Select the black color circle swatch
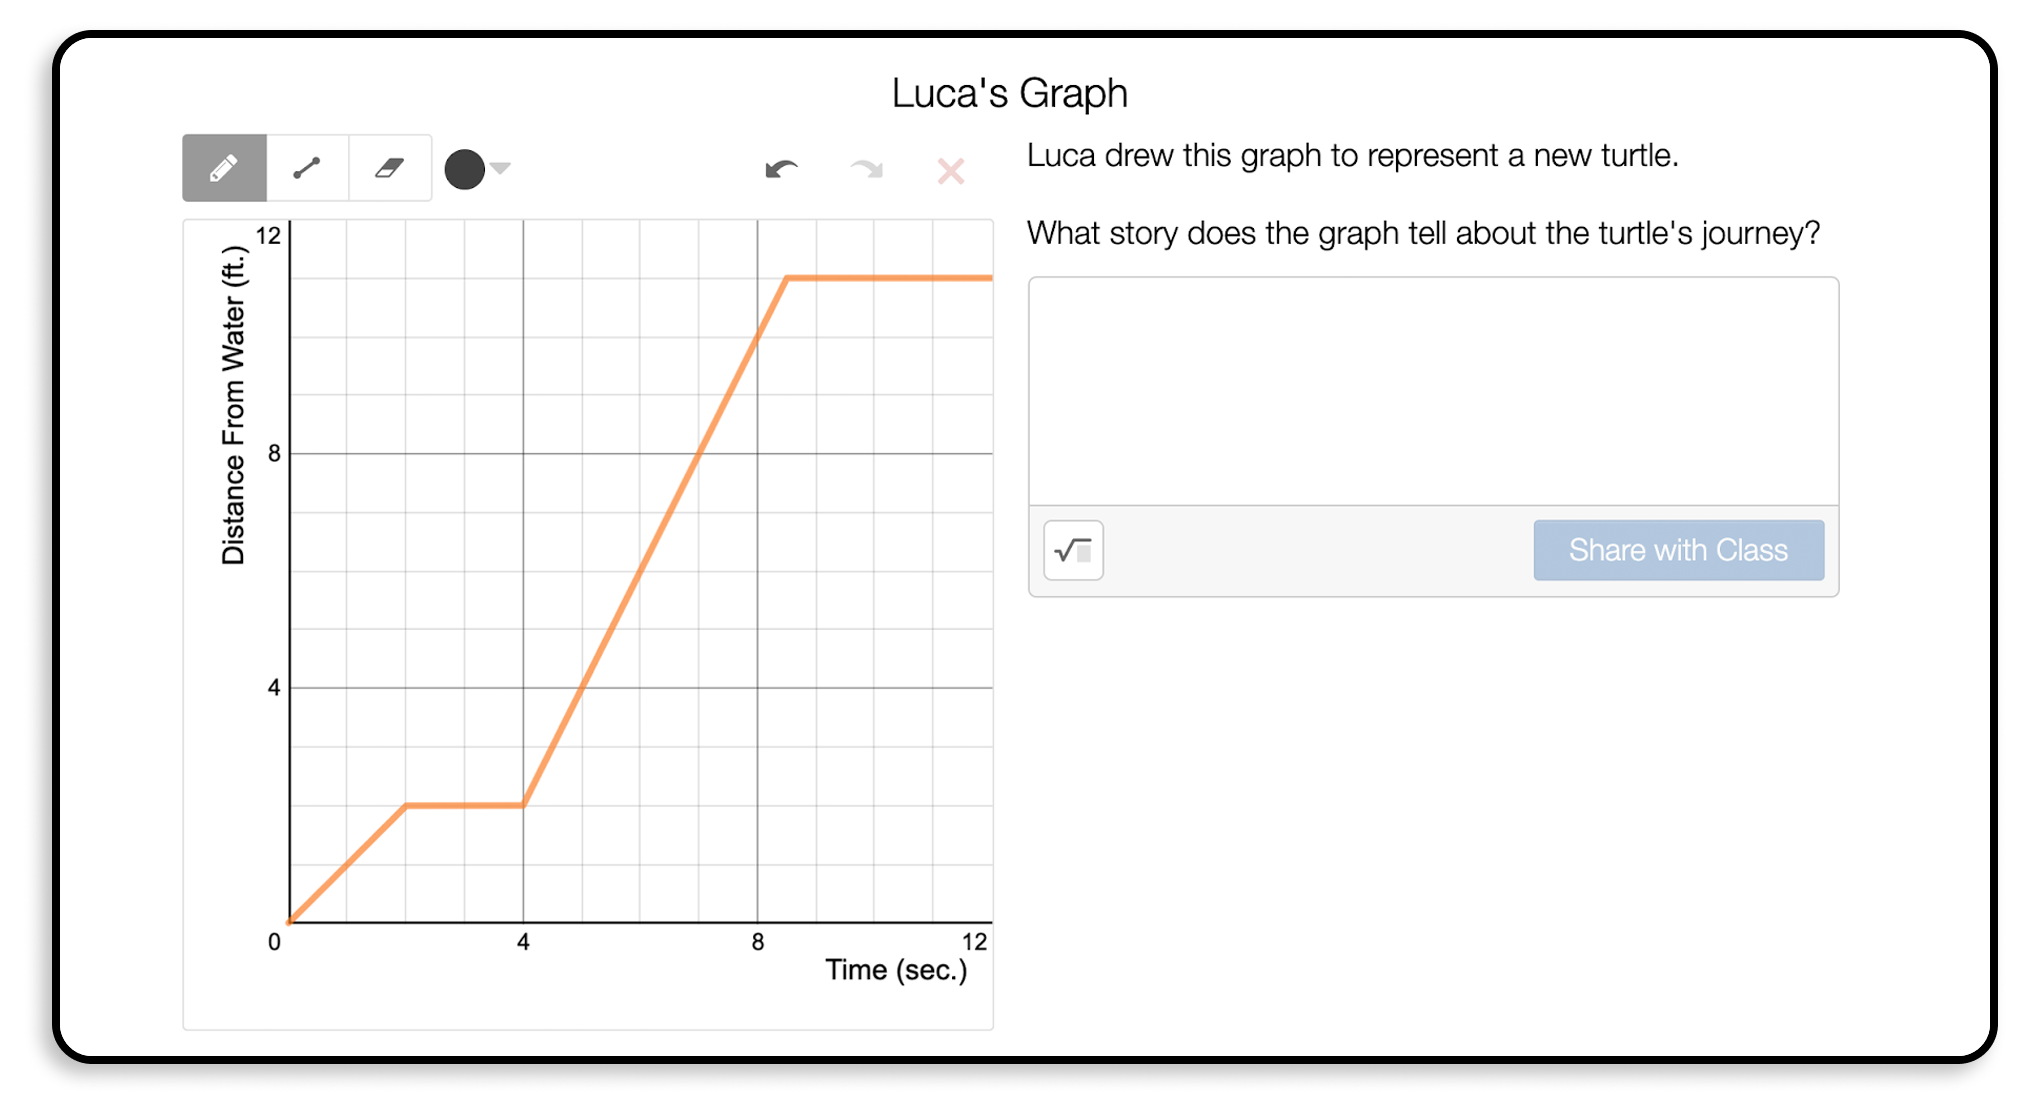 click(x=464, y=168)
